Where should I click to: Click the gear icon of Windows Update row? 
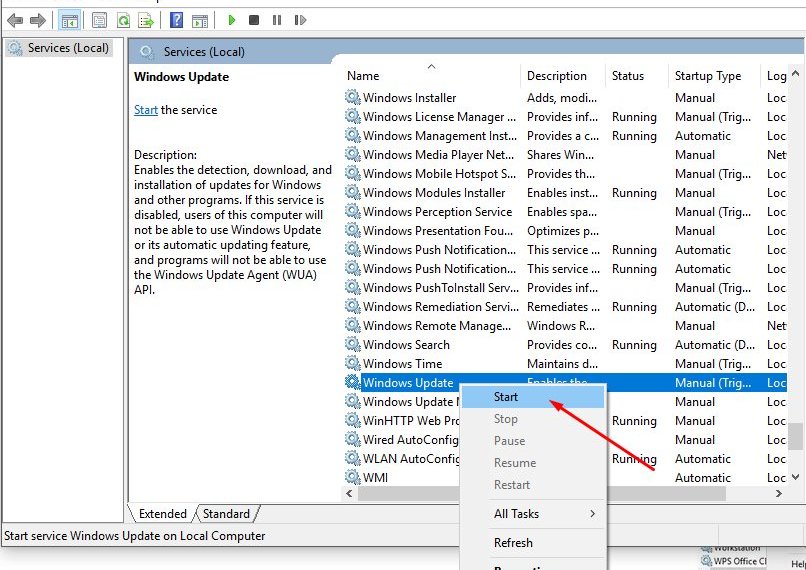pyautogui.click(x=353, y=382)
